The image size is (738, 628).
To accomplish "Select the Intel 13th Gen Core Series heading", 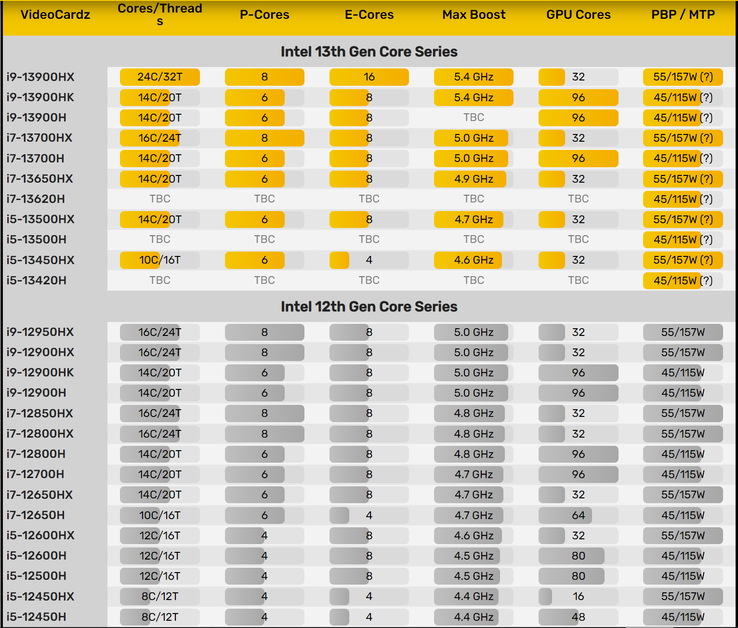I will (369, 51).
